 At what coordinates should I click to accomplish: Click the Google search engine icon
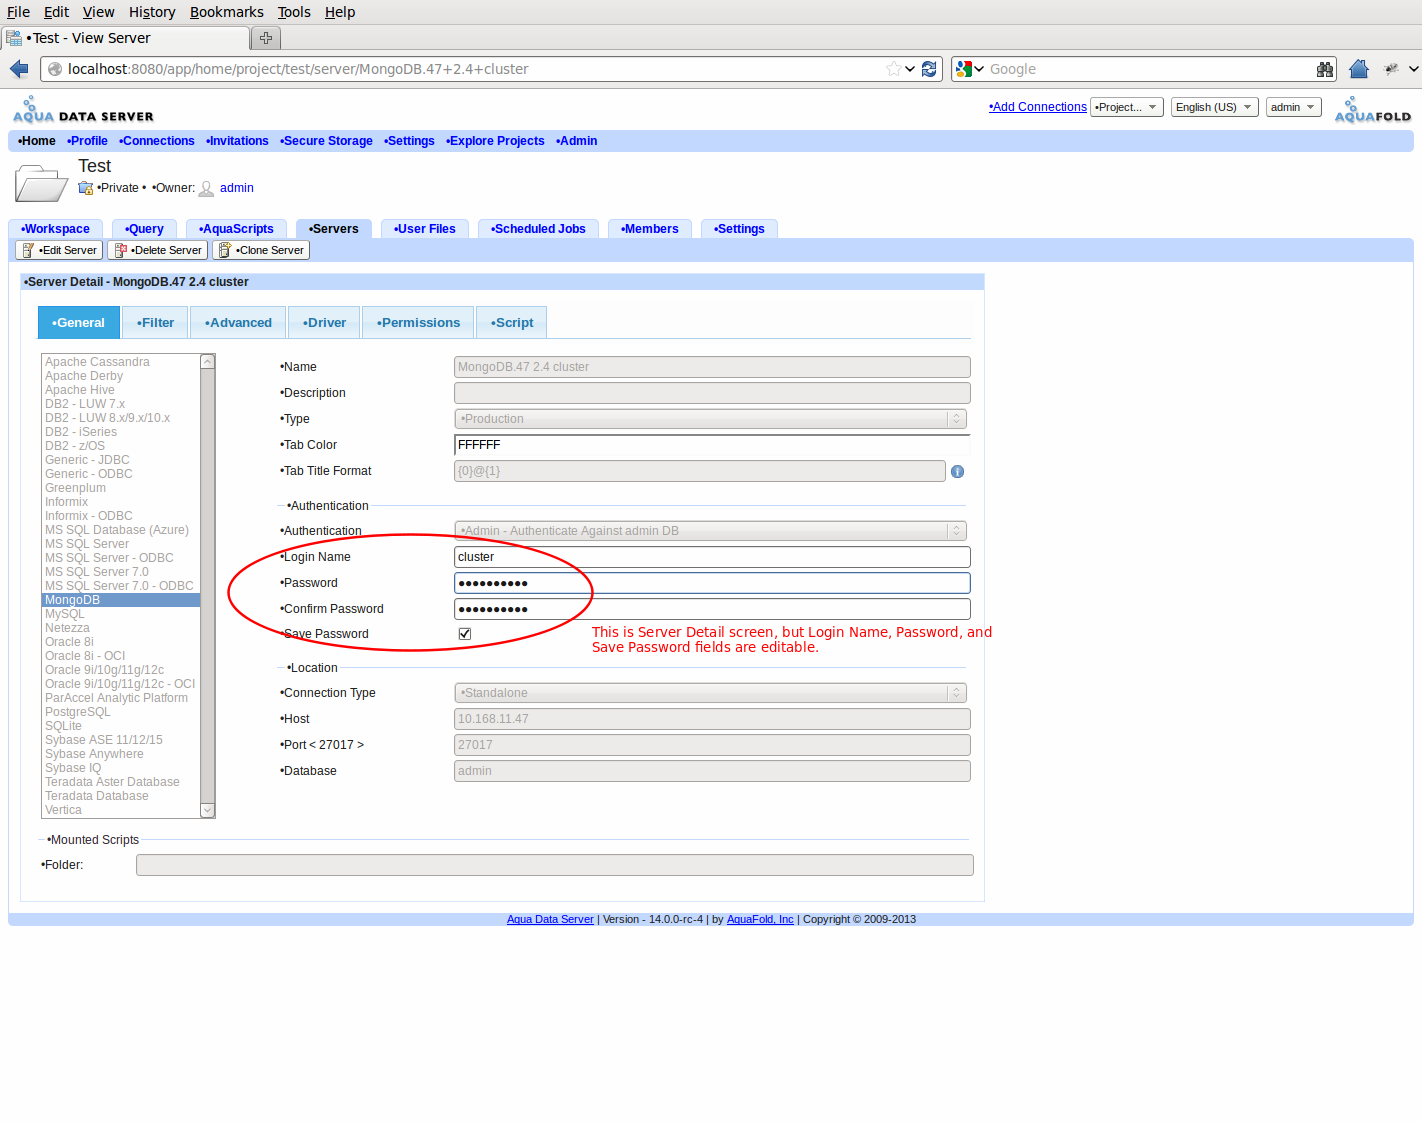[x=964, y=69]
